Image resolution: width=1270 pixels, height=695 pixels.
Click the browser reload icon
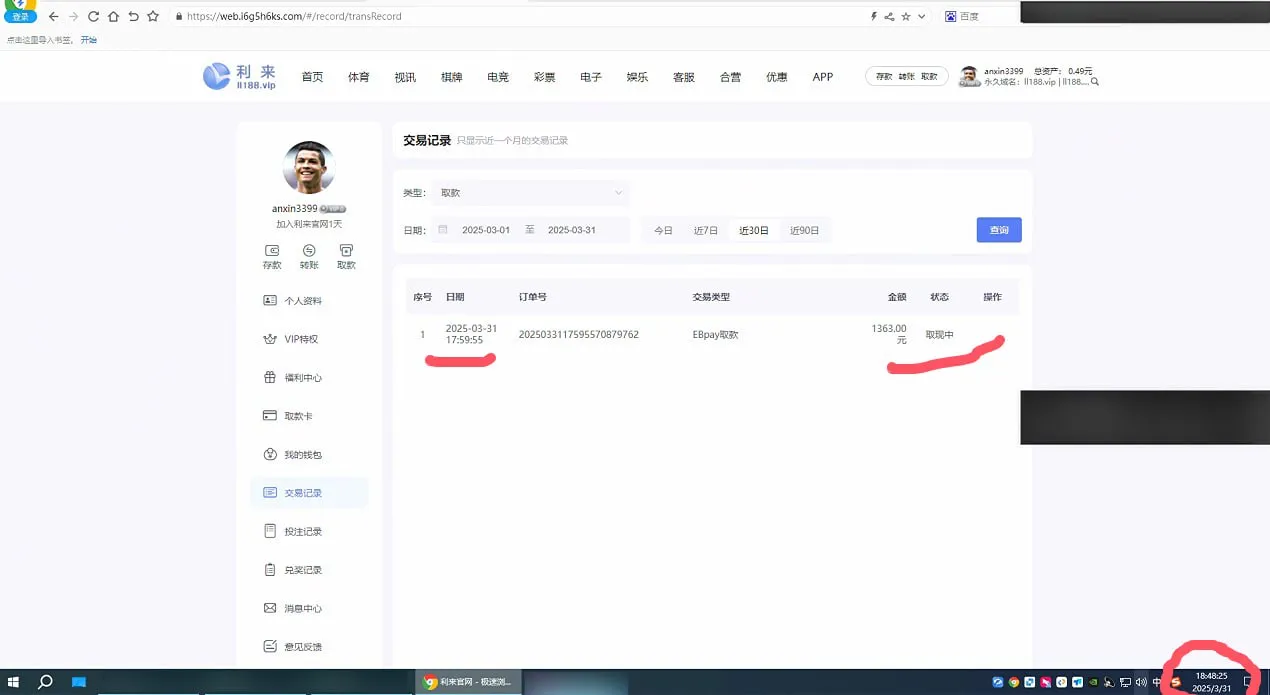93,17
